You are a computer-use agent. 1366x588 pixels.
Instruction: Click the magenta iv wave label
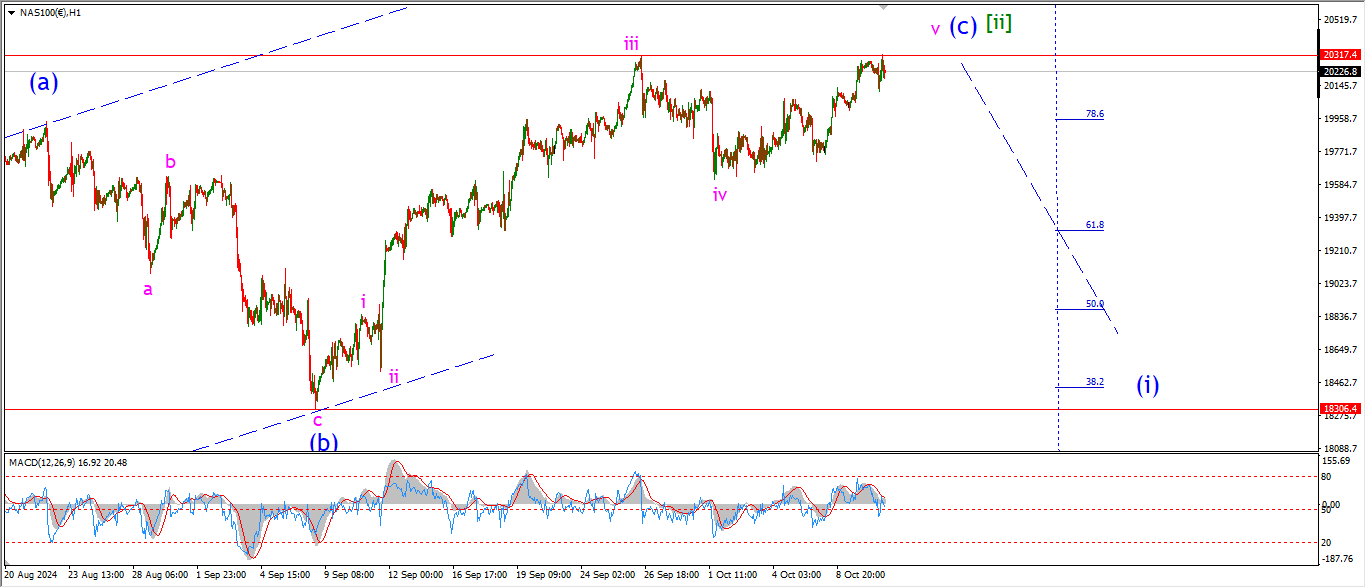pos(720,195)
